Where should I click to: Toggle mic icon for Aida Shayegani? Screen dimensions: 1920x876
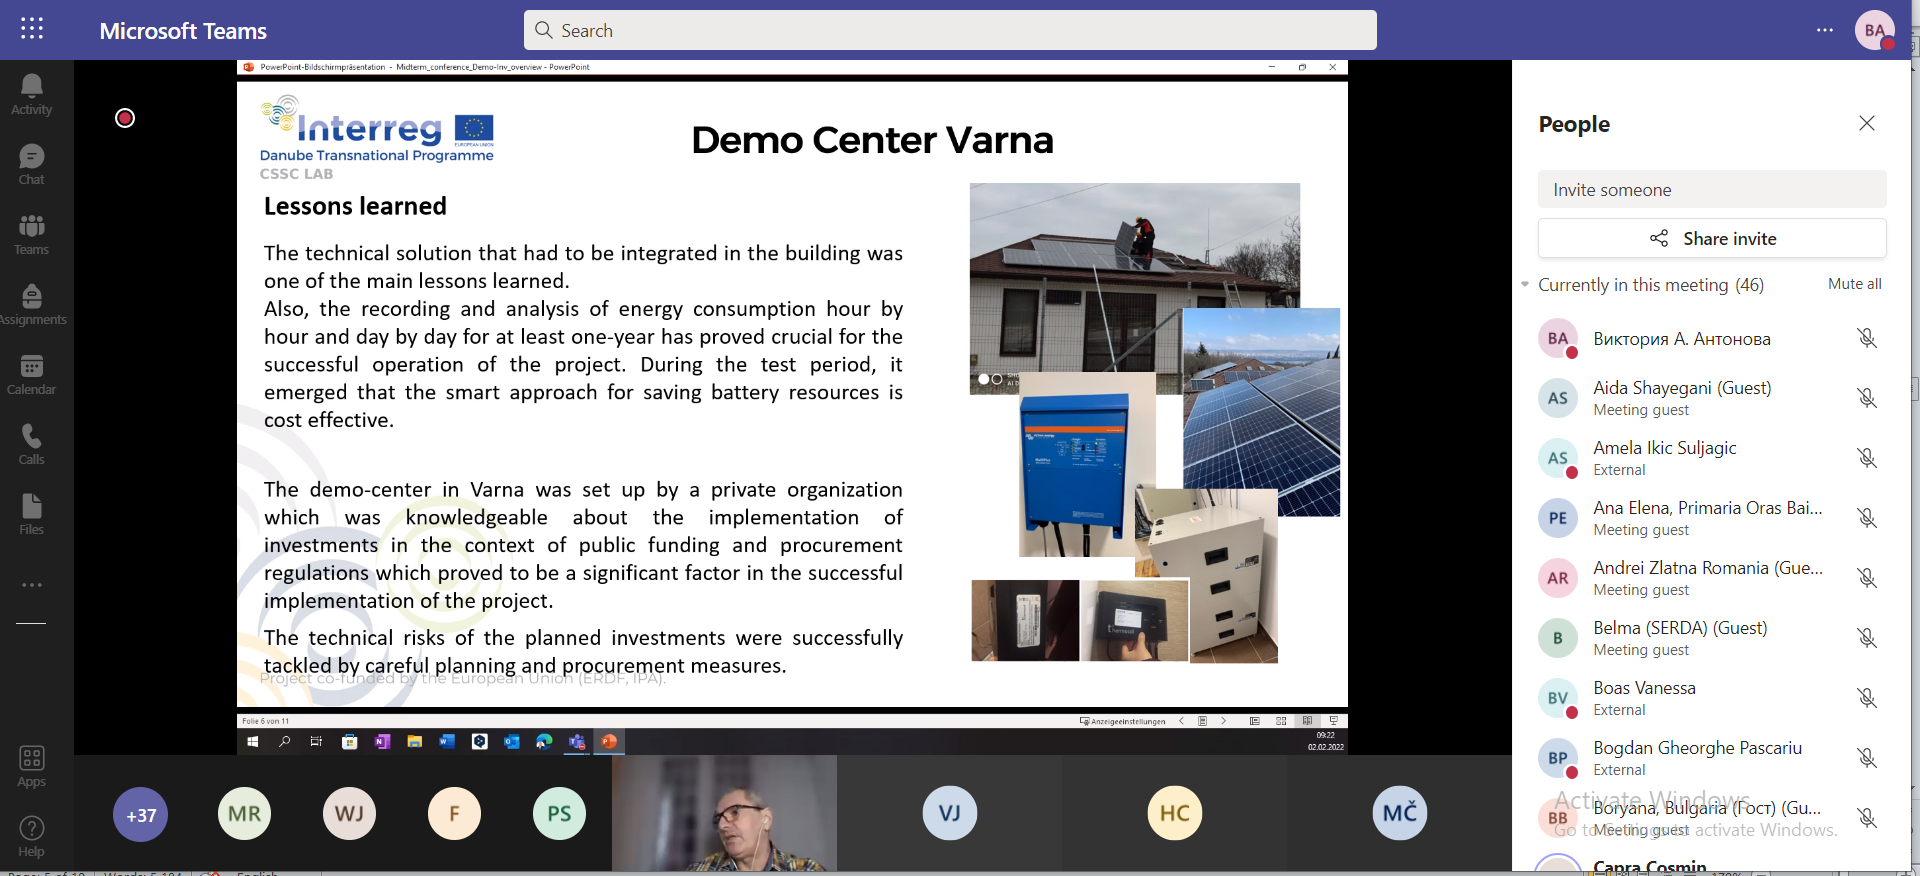[x=1867, y=398]
